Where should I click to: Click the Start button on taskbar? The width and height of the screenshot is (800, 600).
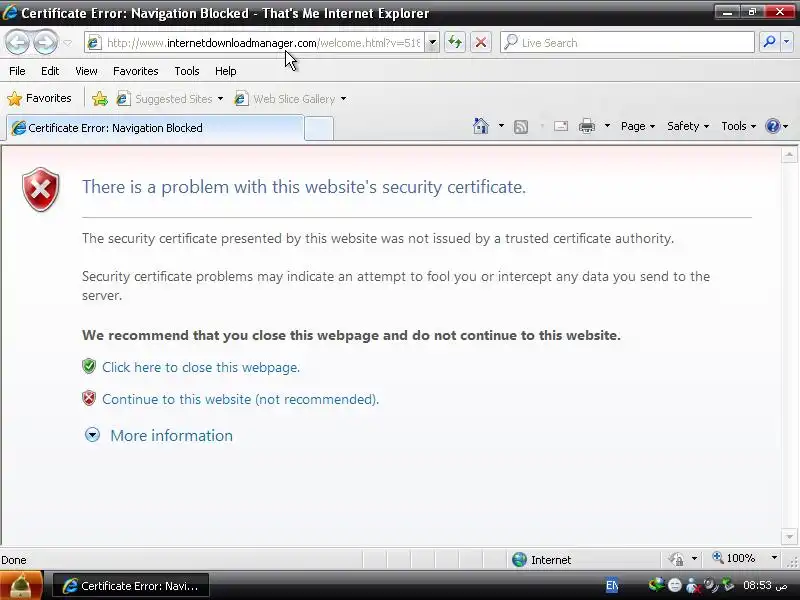point(21,586)
